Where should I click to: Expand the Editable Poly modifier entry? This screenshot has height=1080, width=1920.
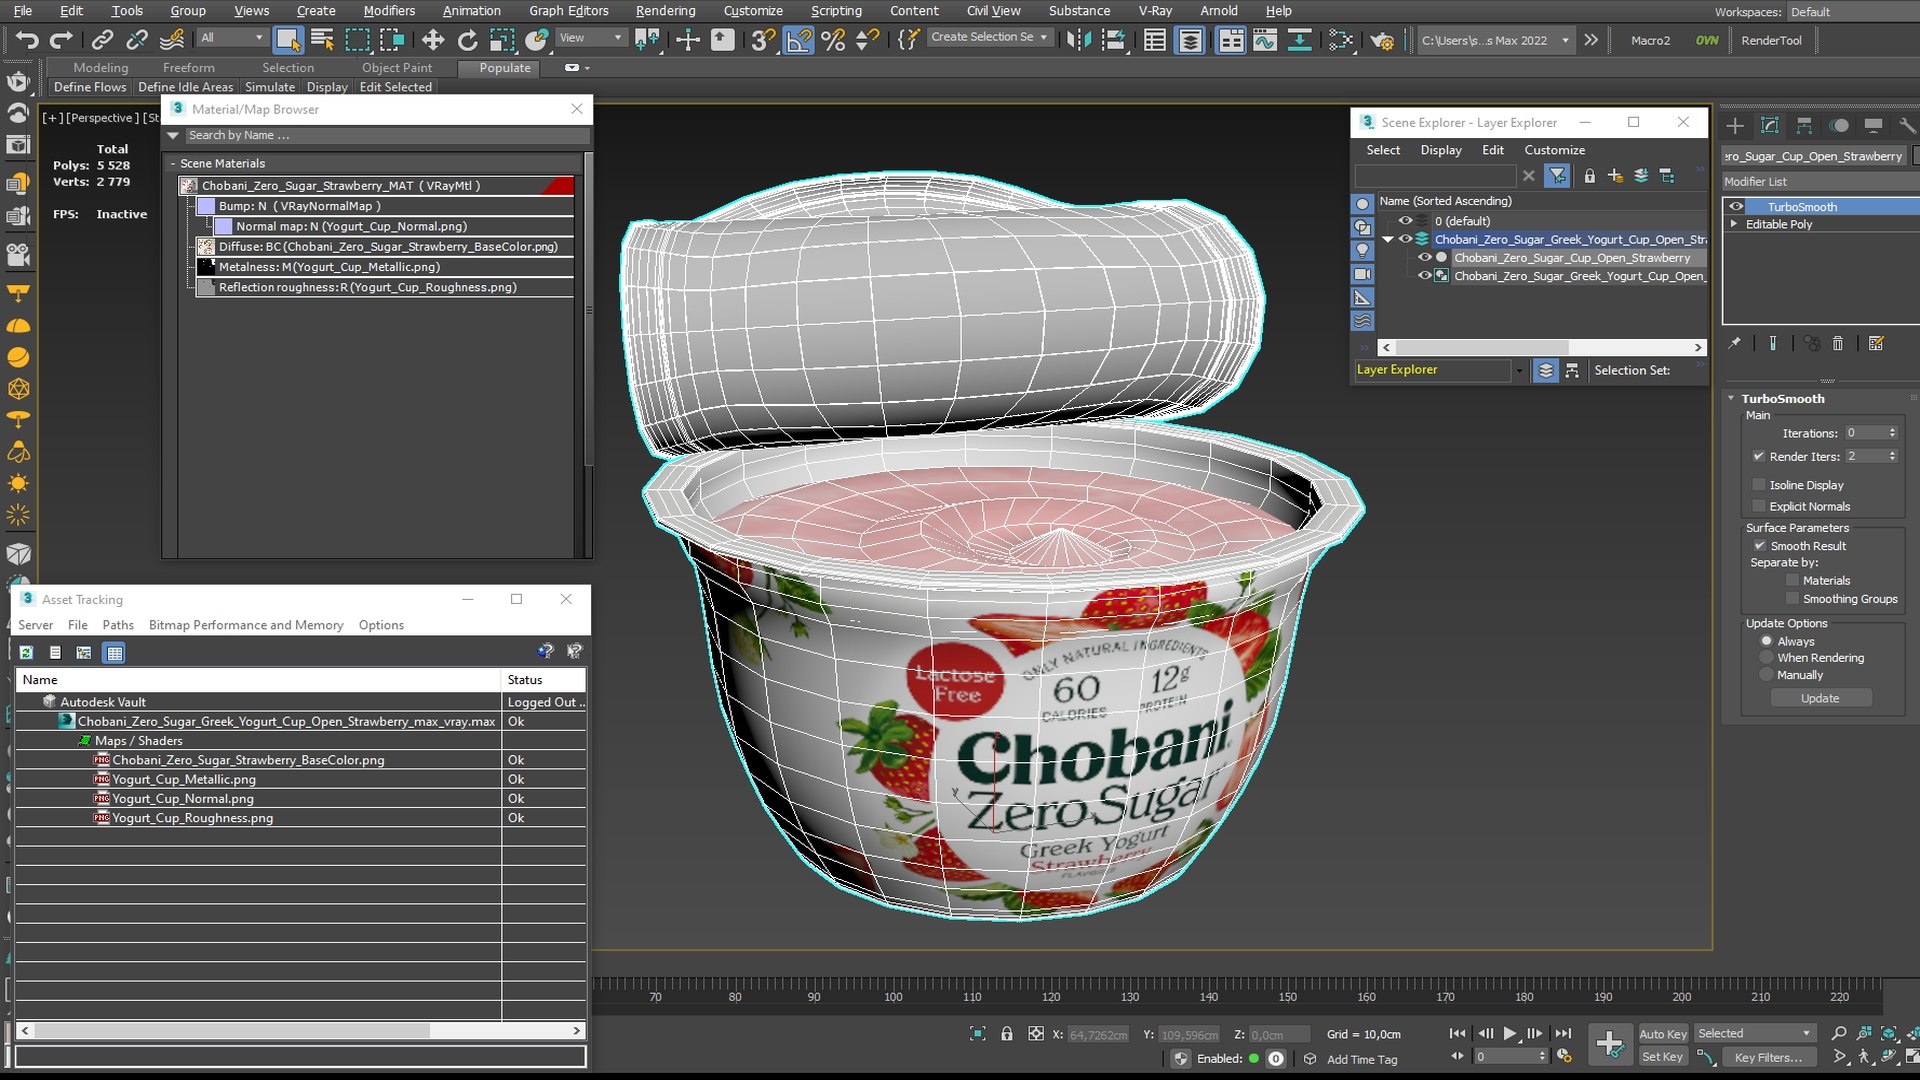pos(1734,224)
